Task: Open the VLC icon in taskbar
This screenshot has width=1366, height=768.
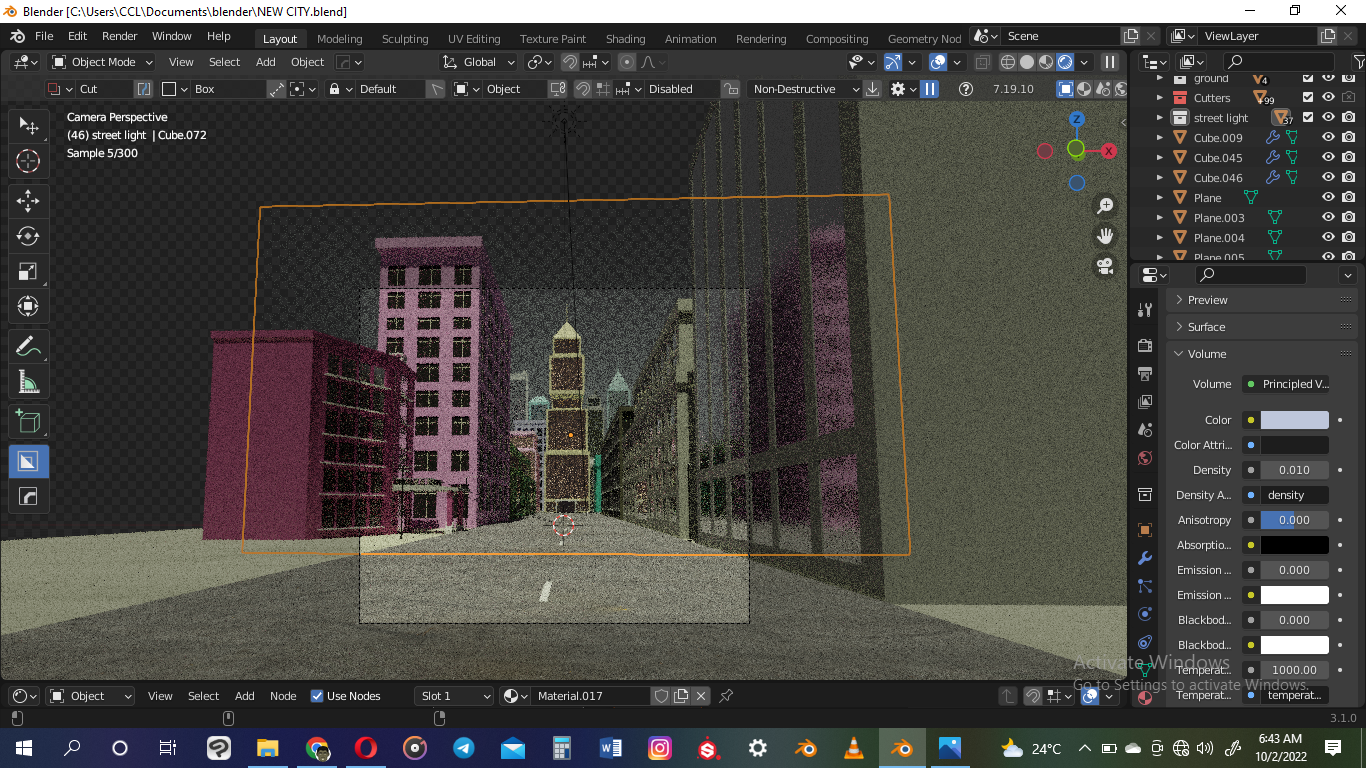Action: [854, 748]
